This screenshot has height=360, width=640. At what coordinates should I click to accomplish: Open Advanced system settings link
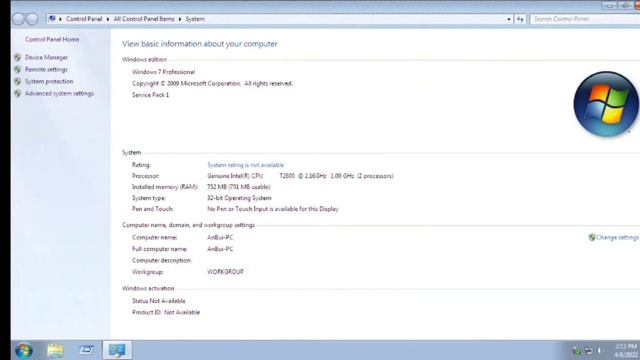click(x=59, y=93)
